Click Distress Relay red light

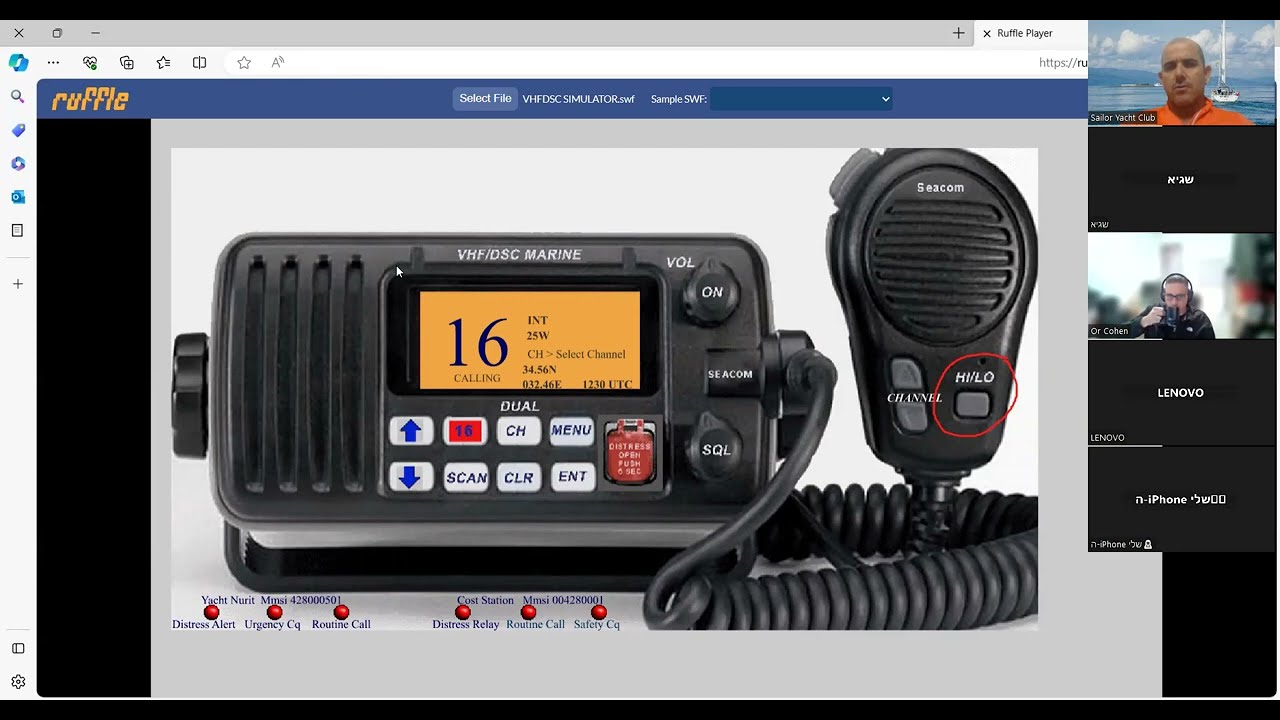point(463,612)
